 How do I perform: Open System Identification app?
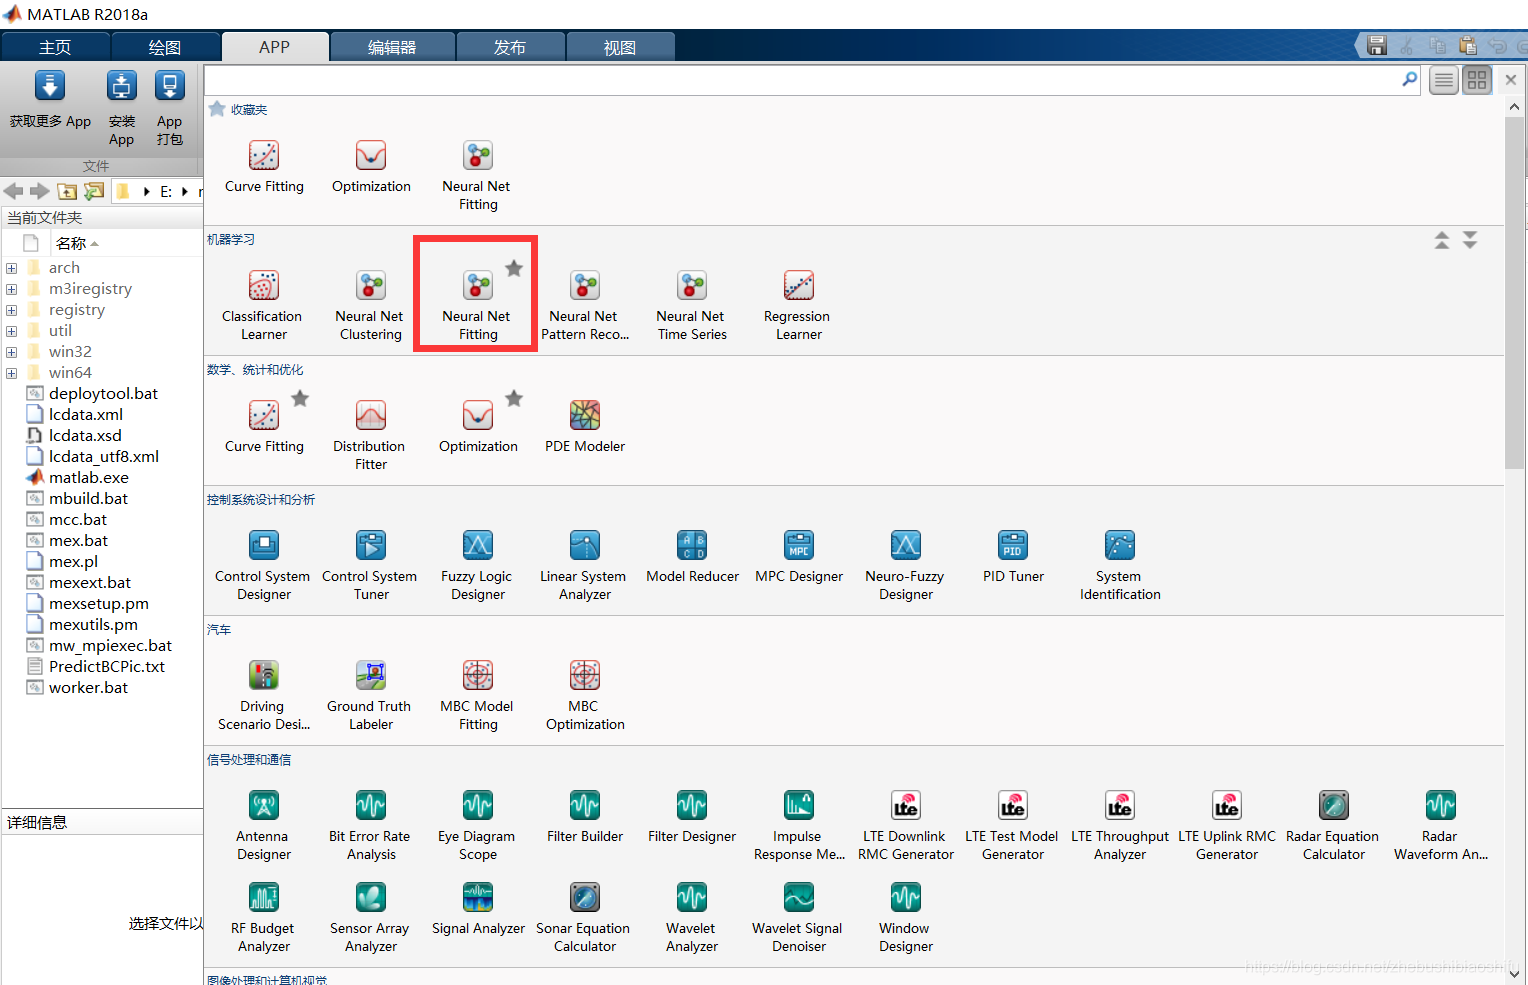[1120, 565]
